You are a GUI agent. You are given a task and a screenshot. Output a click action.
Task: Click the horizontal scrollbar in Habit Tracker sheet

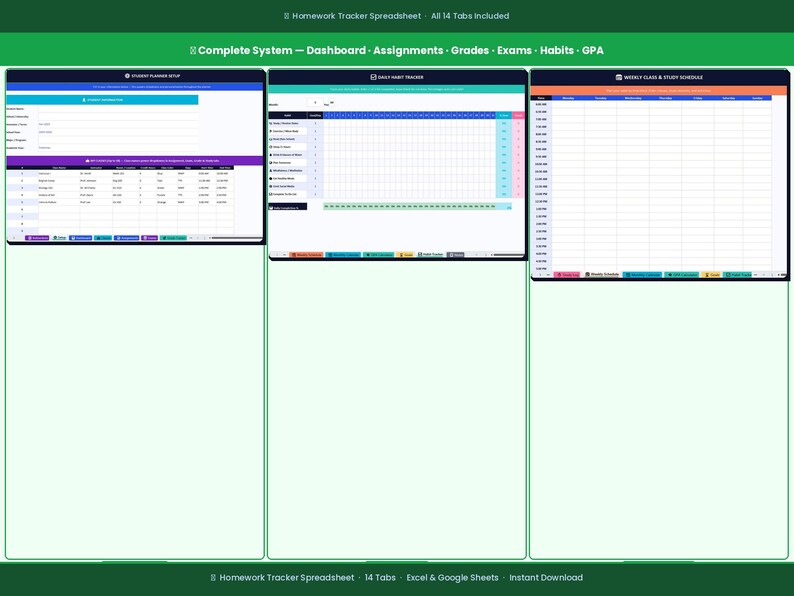point(507,255)
